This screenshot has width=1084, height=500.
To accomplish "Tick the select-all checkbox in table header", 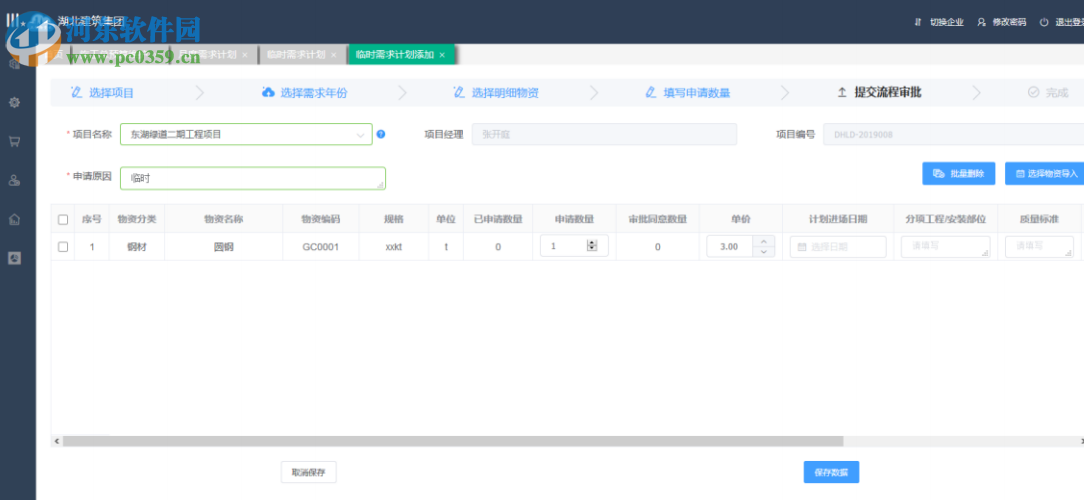I will click(63, 219).
